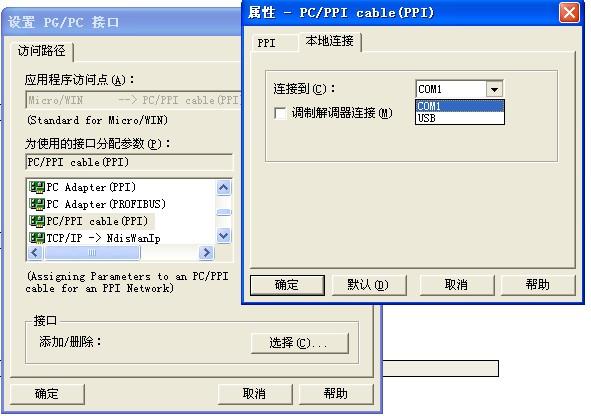Screen dimensions: 591x416
Task: Click the list's scroll down arrow
Action: [x=224, y=236]
